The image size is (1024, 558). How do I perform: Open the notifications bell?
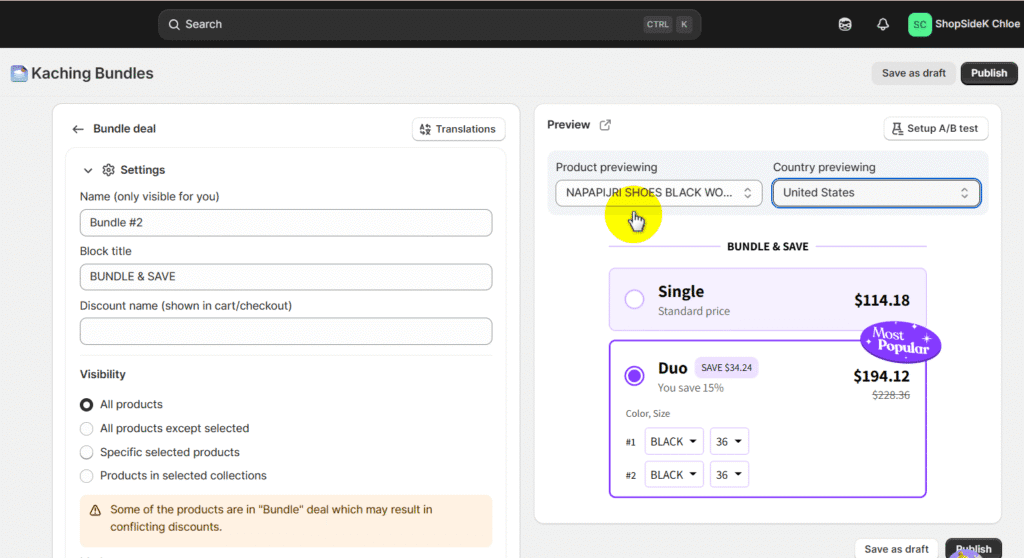883,24
